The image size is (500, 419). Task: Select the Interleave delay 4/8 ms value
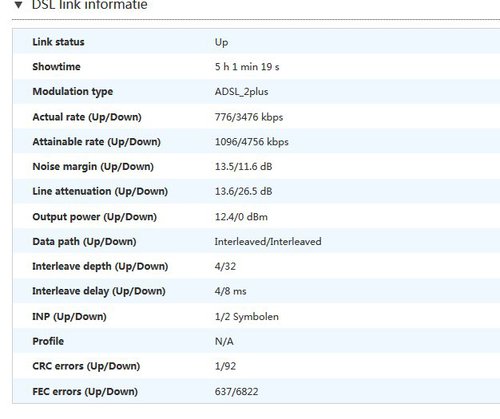coord(230,291)
